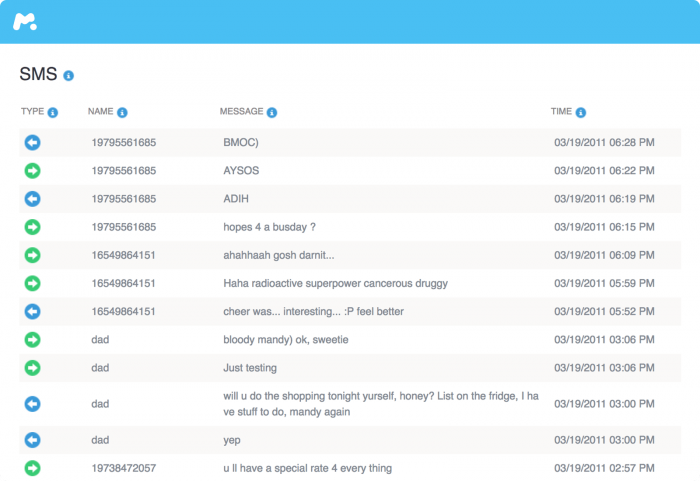Click info icon next to MESSAGE column
The height and width of the screenshot is (481, 700).
[x=272, y=113]
